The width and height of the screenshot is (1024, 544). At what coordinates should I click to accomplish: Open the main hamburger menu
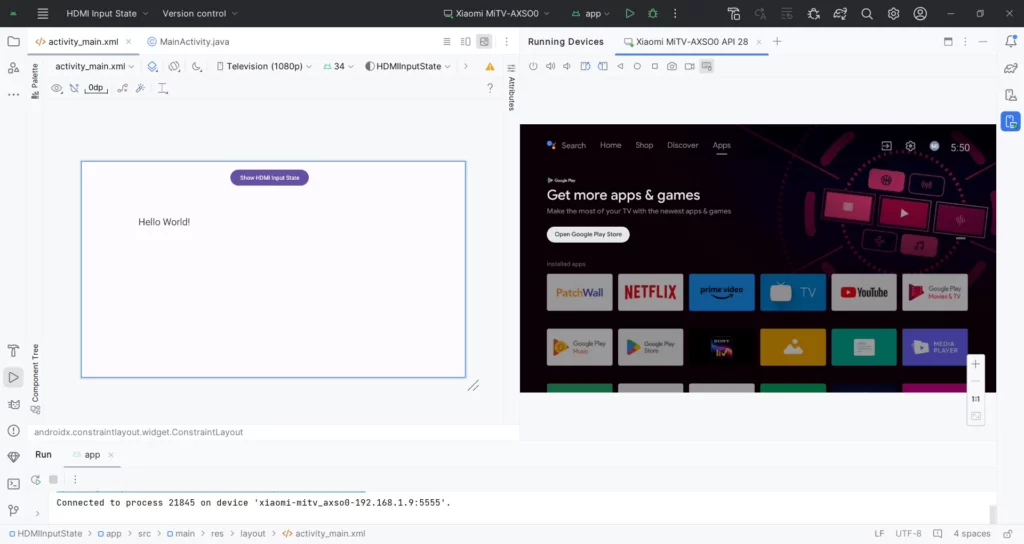click(42, 13)
